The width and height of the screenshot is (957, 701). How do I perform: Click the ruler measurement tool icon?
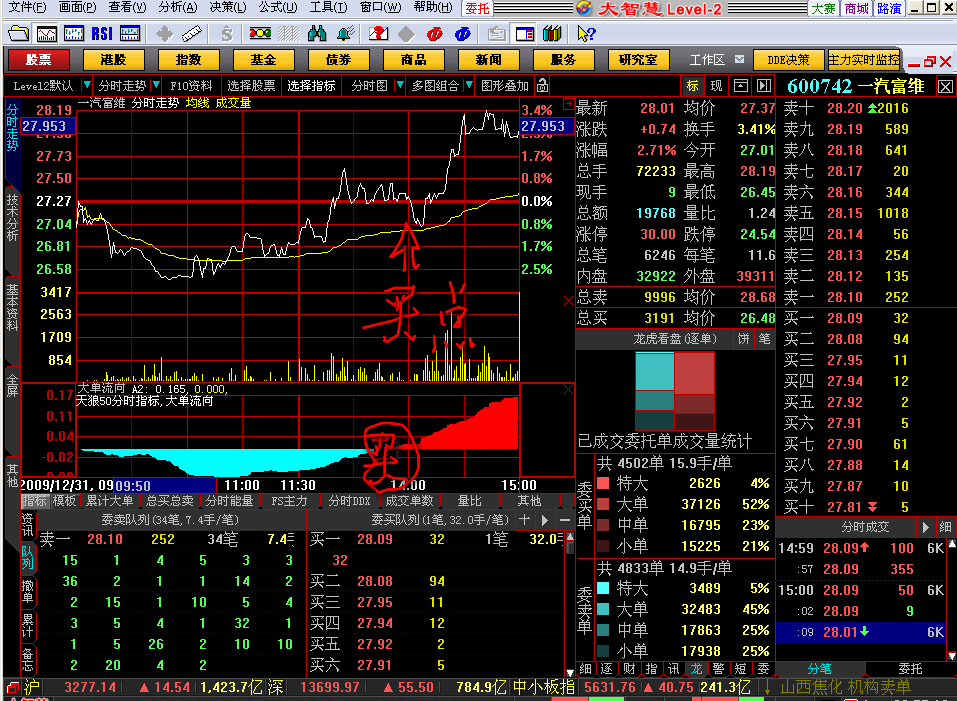(192, 34)
